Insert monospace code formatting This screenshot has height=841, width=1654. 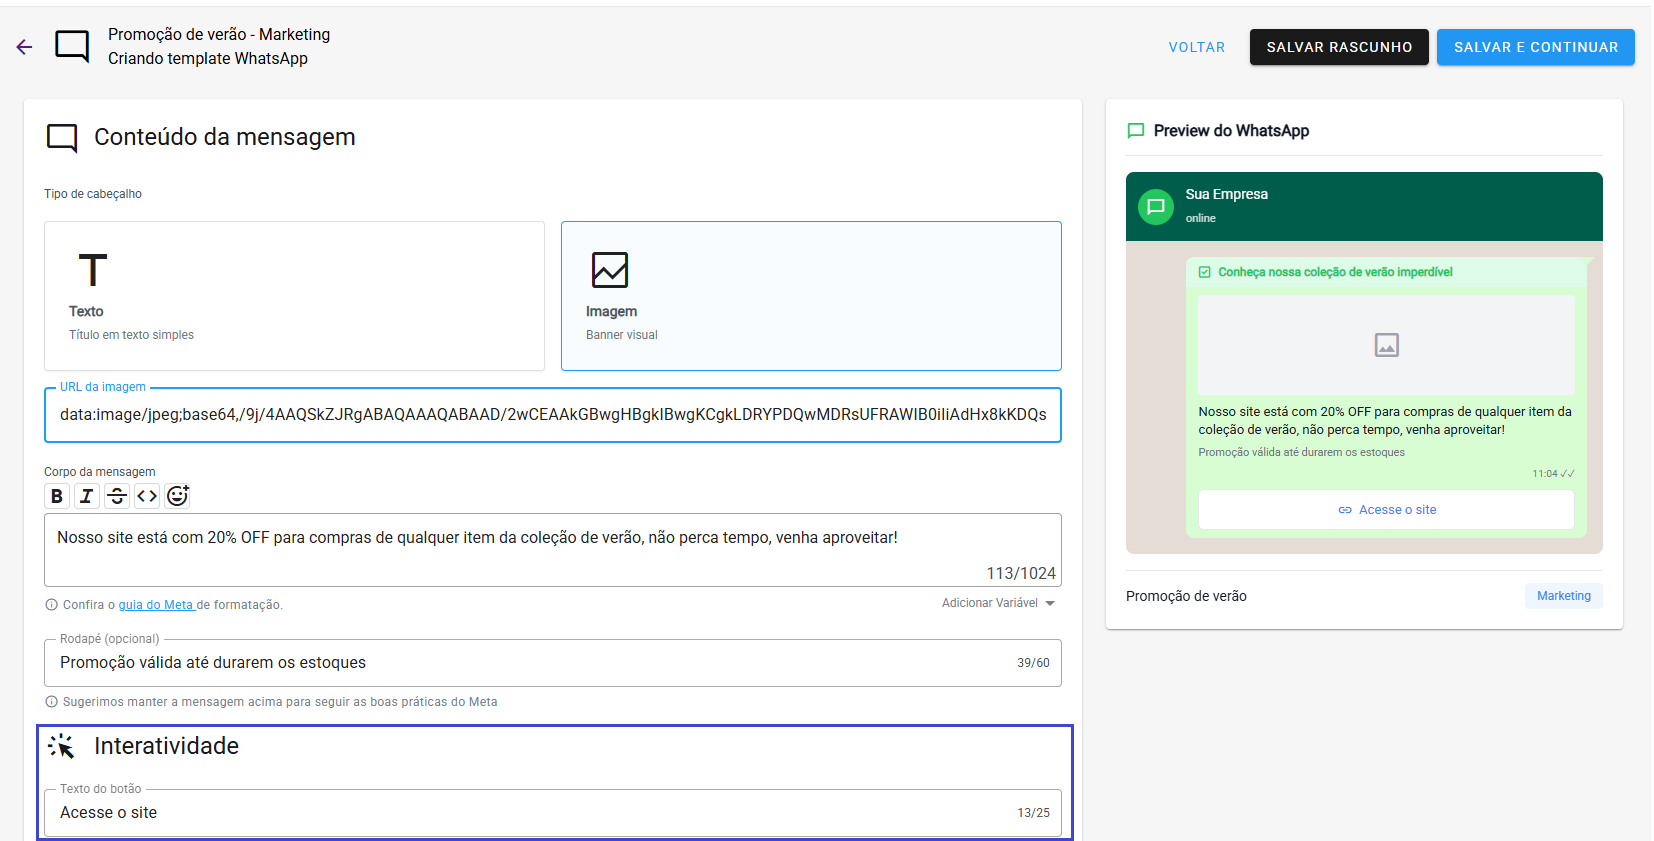(147, 496)
